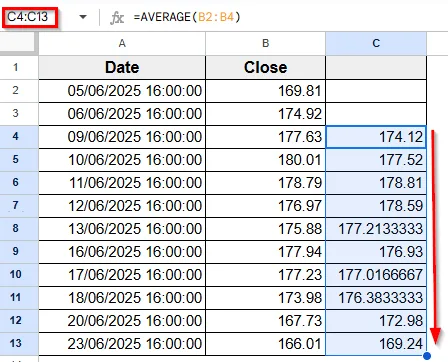448x362 pixels.
Task: Select row 5 header
Action: click(19, 160)
